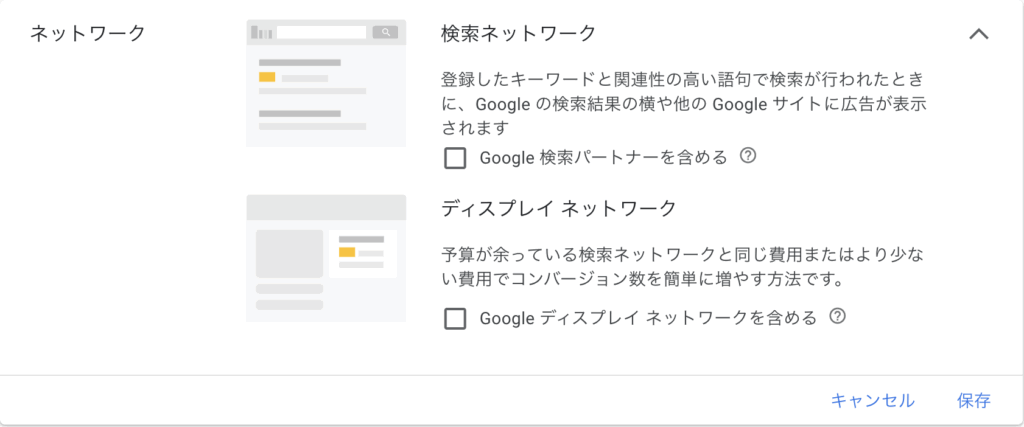
Task: Click the magnifier icon in search illustration
Action: 385,32
